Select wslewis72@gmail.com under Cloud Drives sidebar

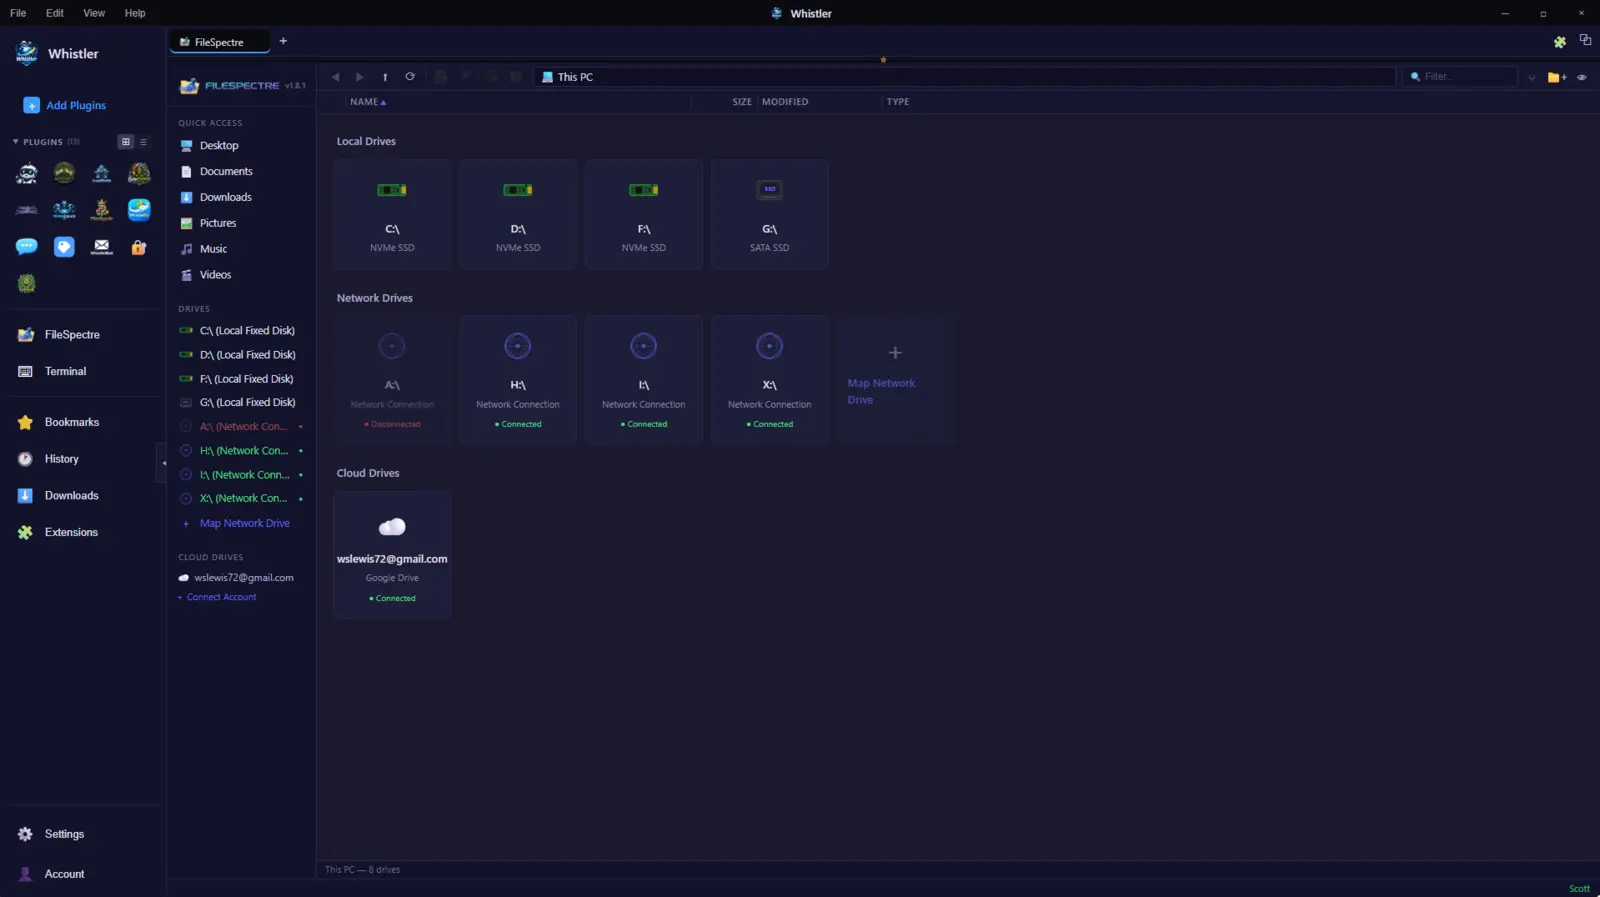pyautogui.click(x=242, y=578)
